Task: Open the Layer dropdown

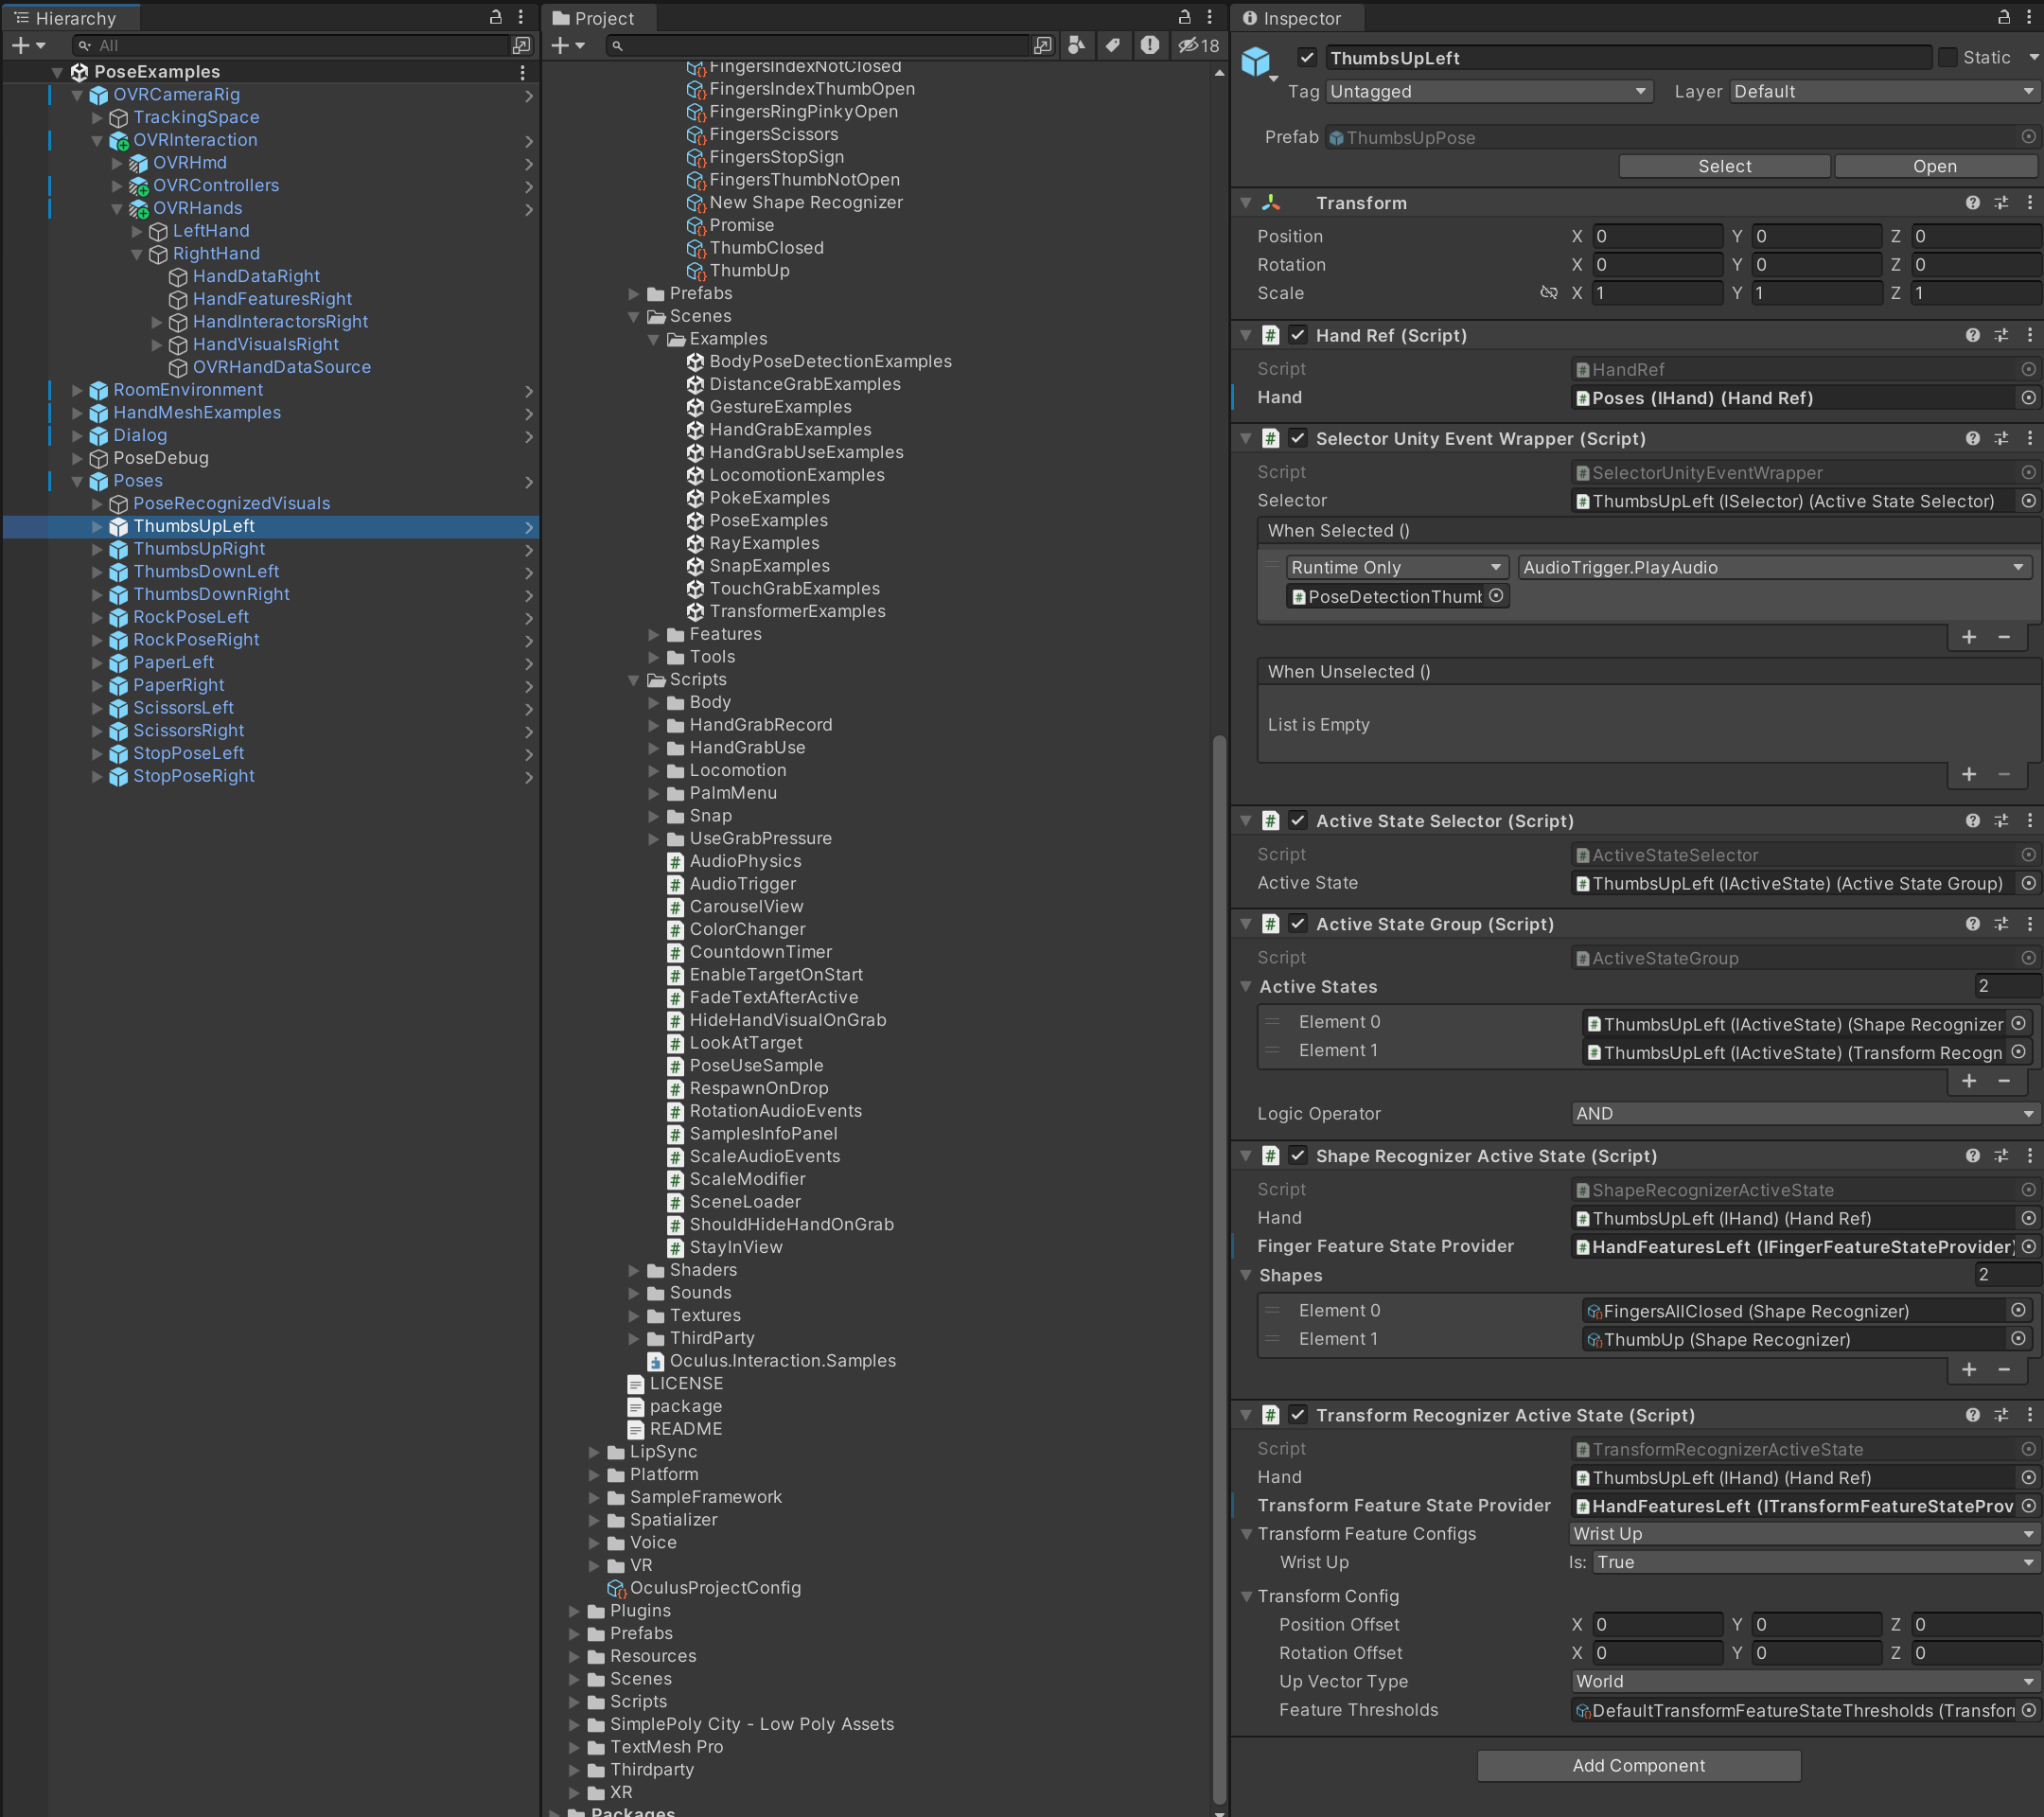Action: pos(1884,91)
